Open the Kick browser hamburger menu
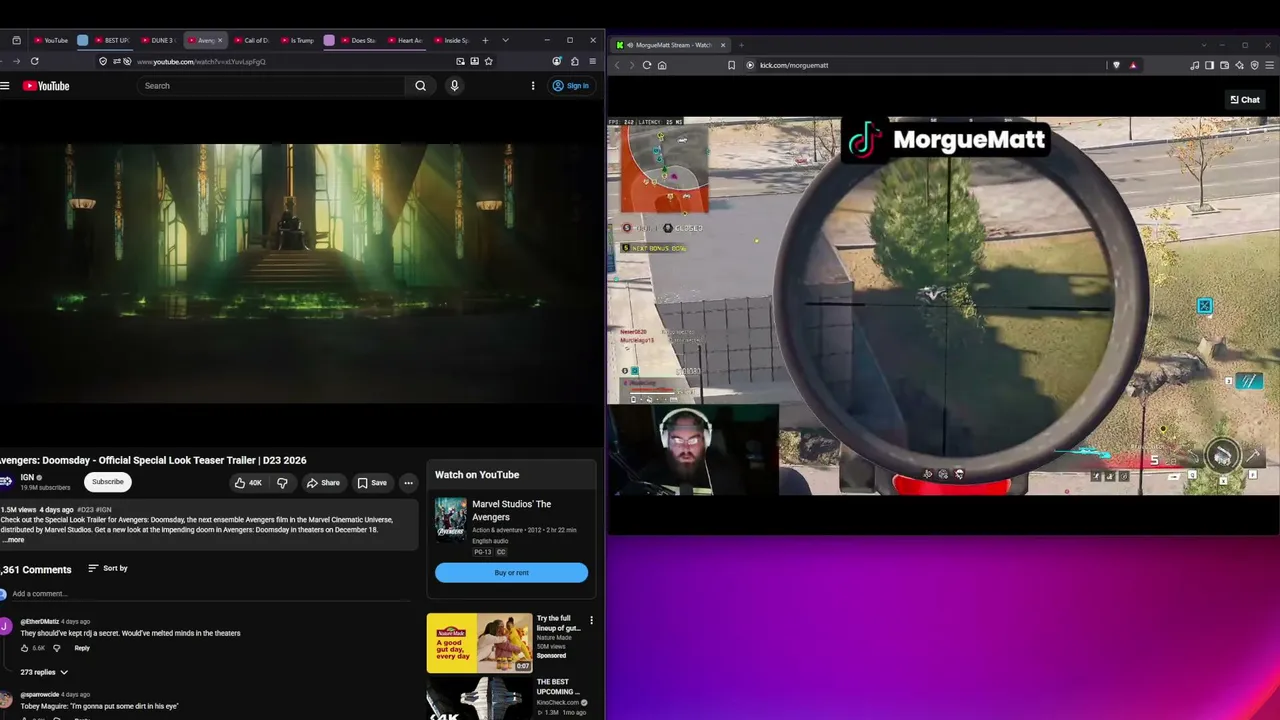Viewport: 1280px width, 720px height. point(1269,65)
